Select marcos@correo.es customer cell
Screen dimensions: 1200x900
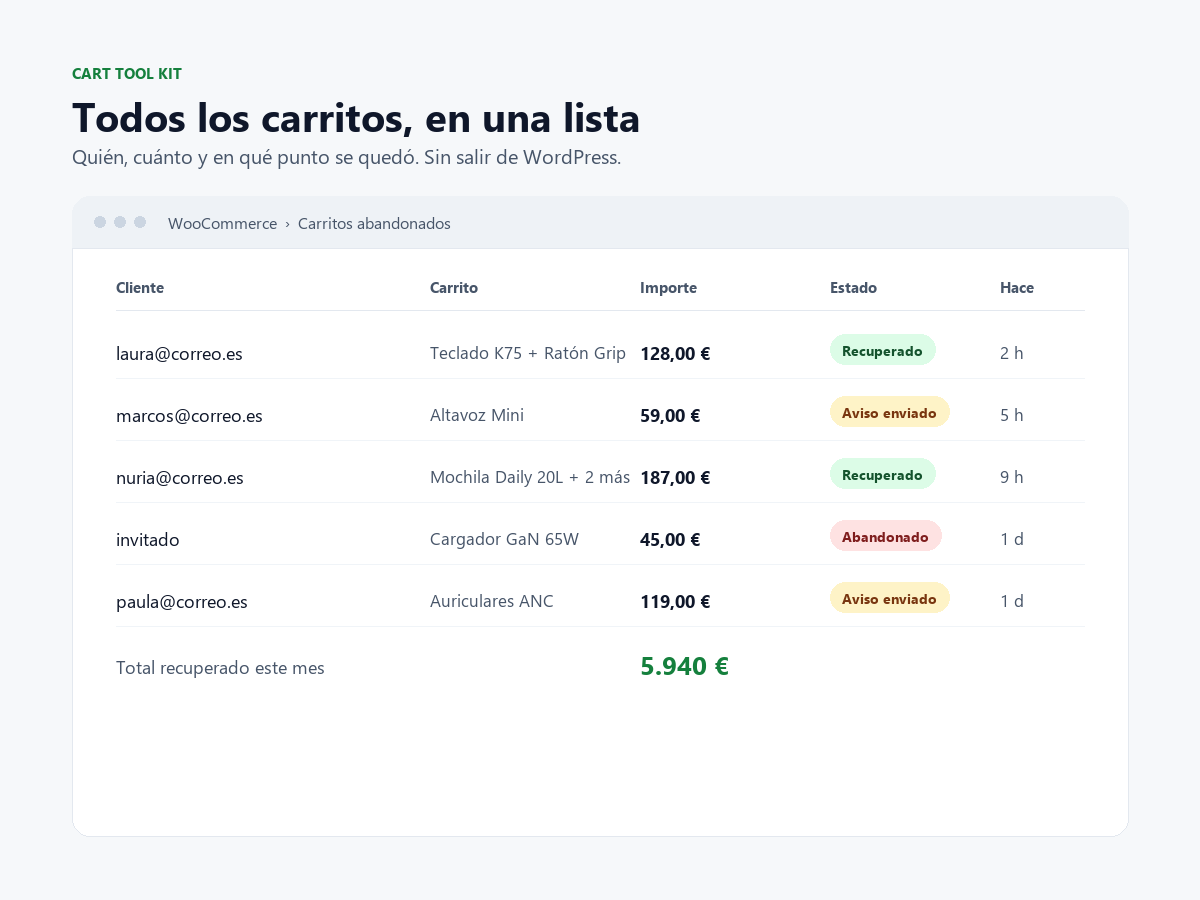(x=189, y=416)
